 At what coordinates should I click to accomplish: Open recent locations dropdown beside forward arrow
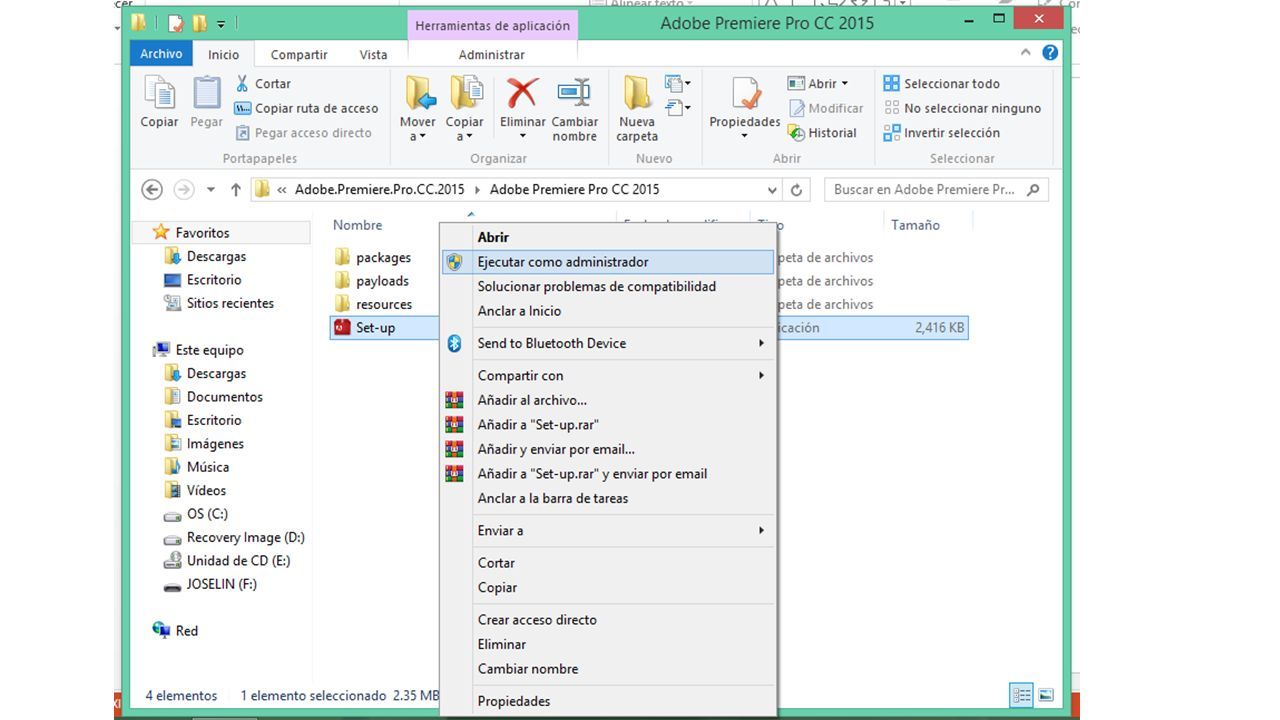[210, 190]
